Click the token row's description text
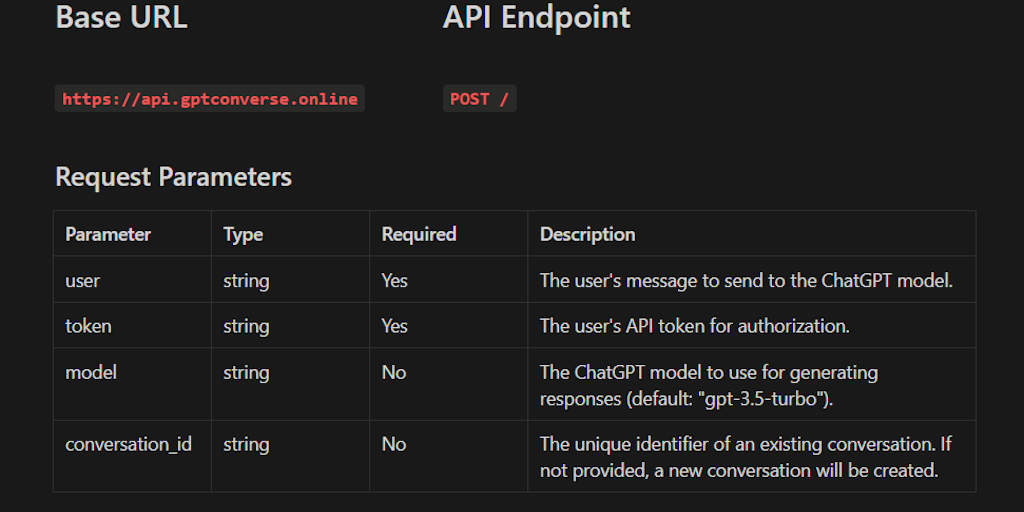Viewport: 1024px width, 512px height. click(694, 326)
